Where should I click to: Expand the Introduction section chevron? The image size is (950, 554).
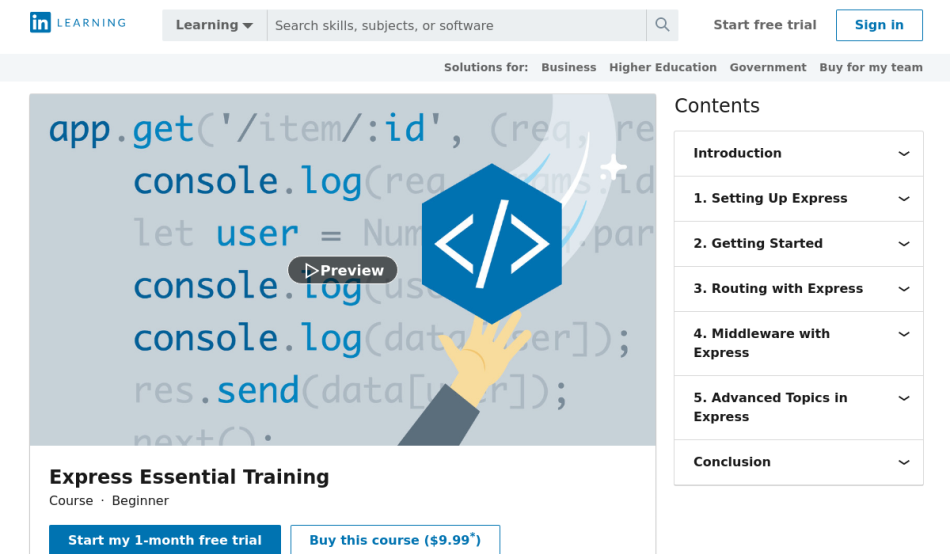click(x=903, y=153)
